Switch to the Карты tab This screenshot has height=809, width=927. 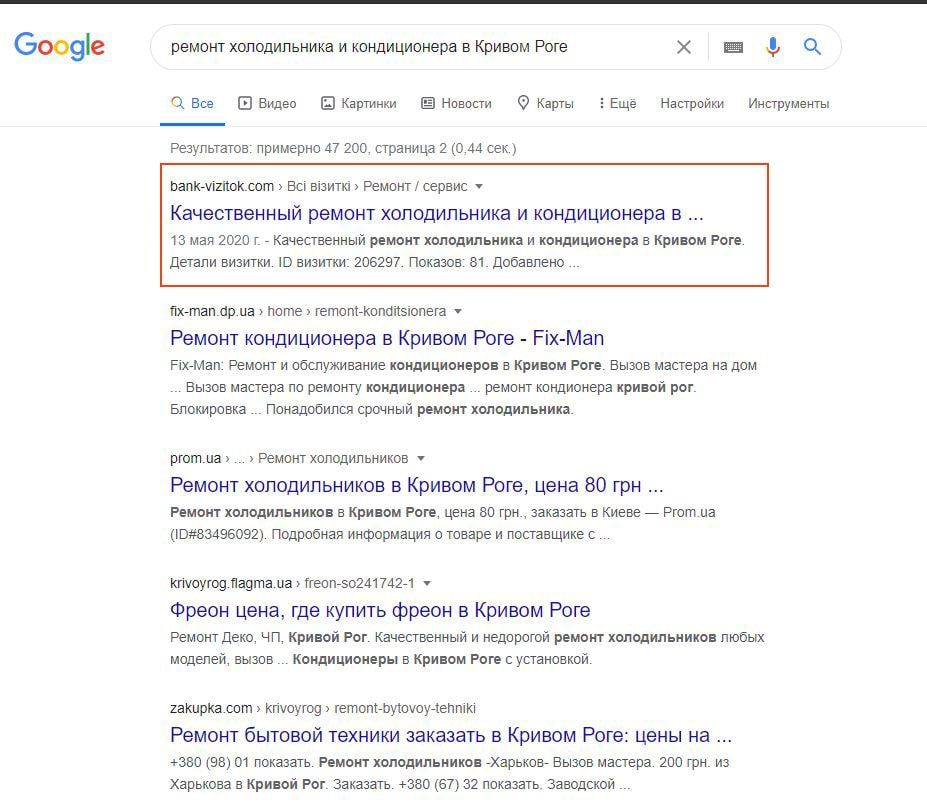coord(545,103)
